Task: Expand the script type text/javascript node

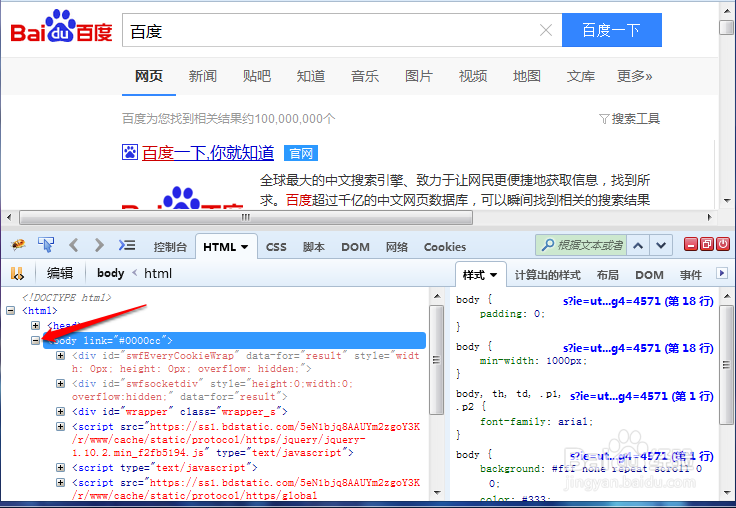Action: [61, 468]
